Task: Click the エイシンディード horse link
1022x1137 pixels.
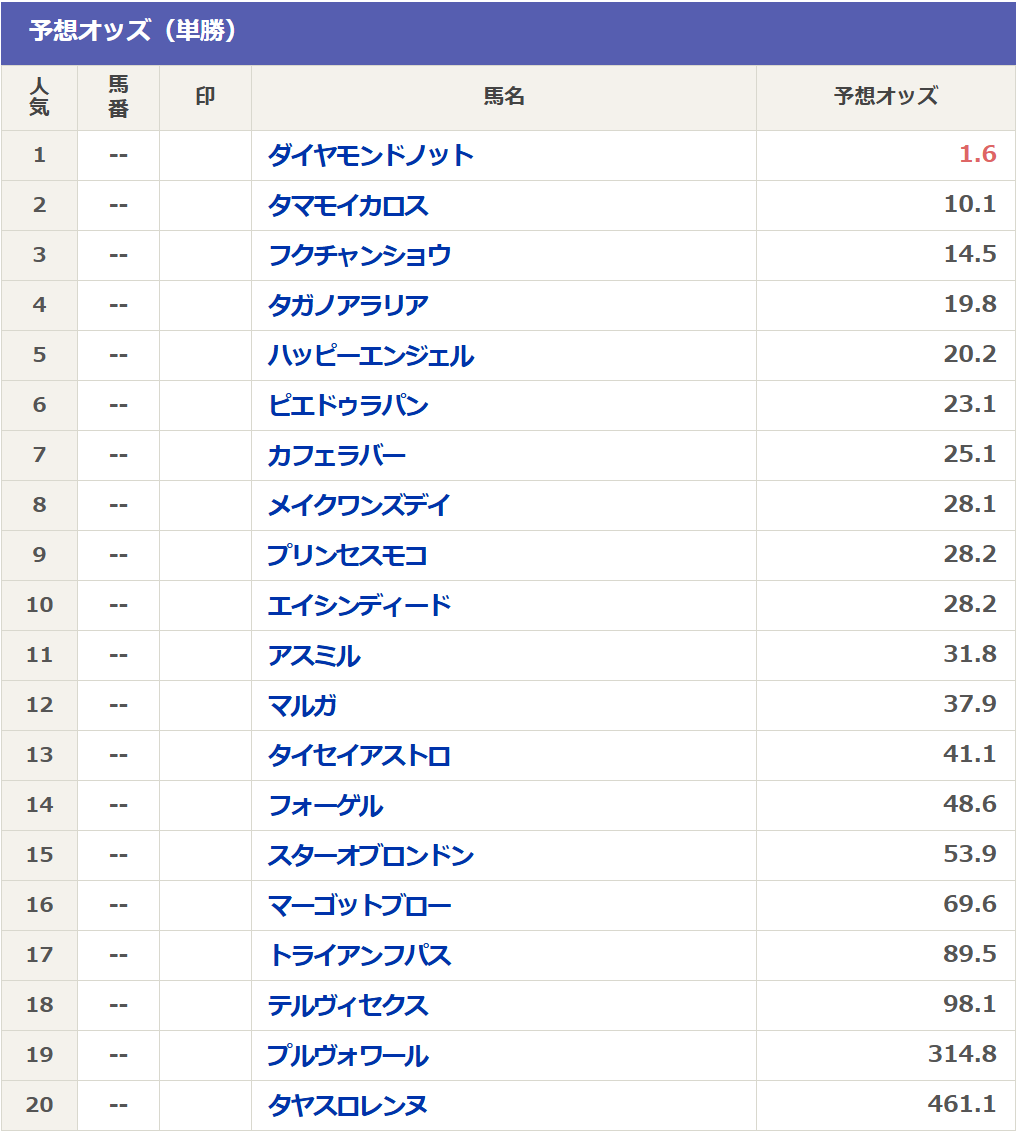Action: point(359,605)
